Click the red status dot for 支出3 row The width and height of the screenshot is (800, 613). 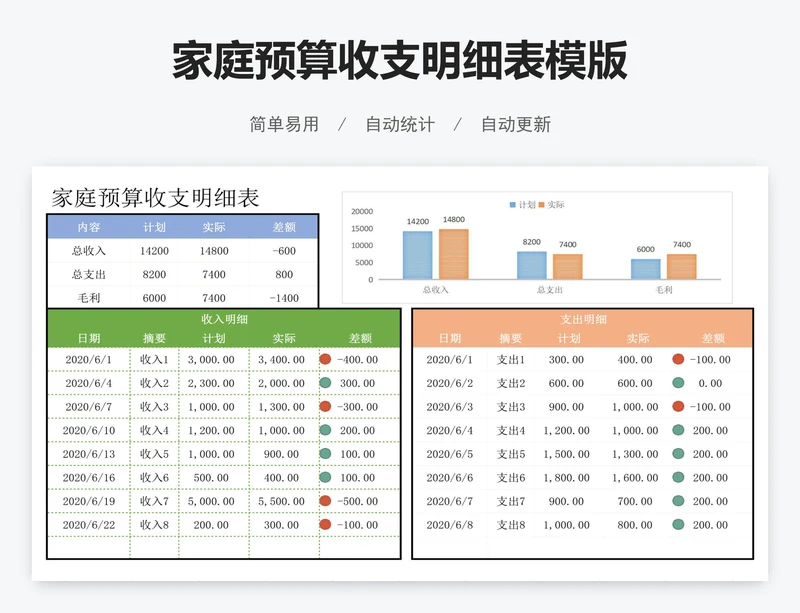click(x=678, y=406)
